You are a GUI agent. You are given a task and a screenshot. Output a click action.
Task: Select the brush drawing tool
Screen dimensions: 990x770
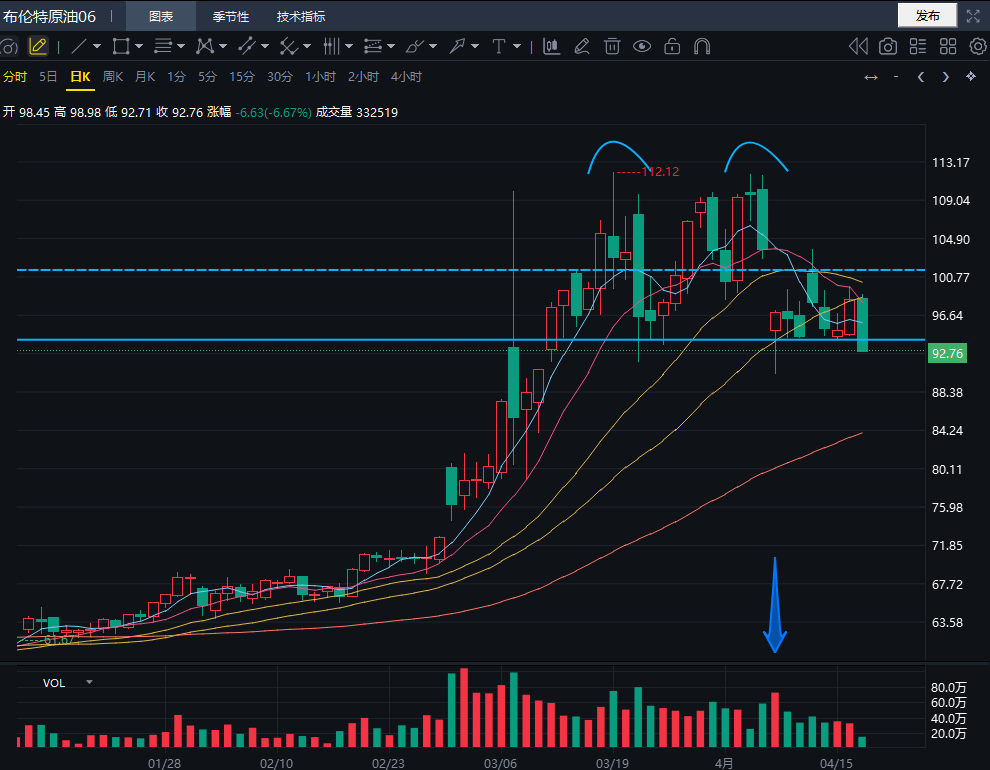click(x=415, y=46)
